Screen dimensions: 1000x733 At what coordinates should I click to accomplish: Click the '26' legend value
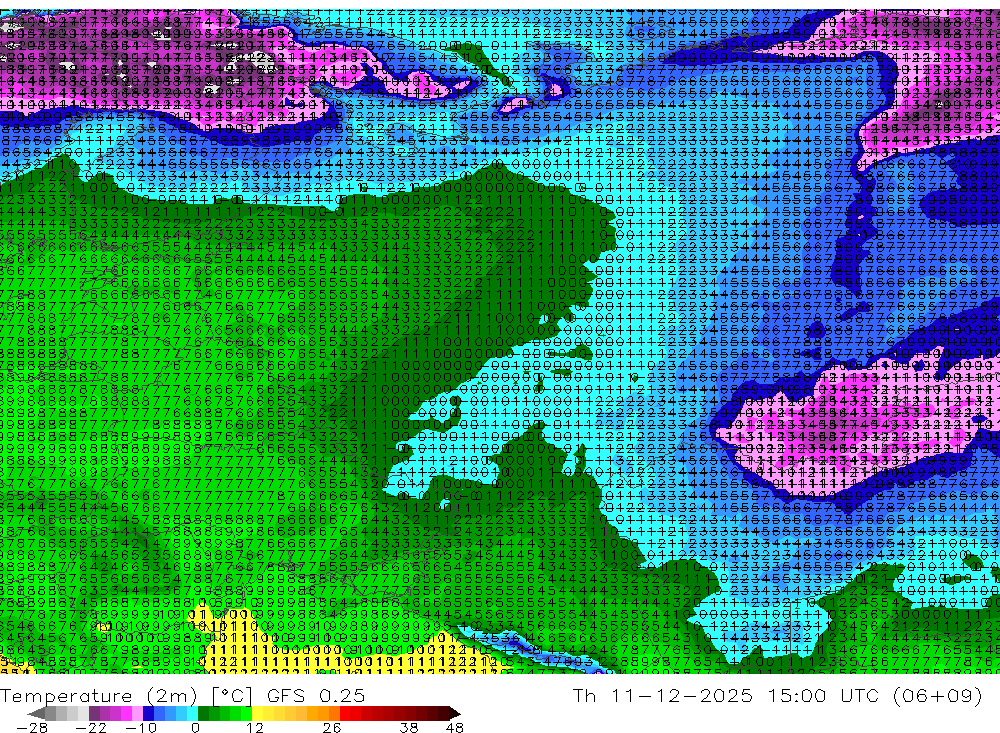click(332, 728)
